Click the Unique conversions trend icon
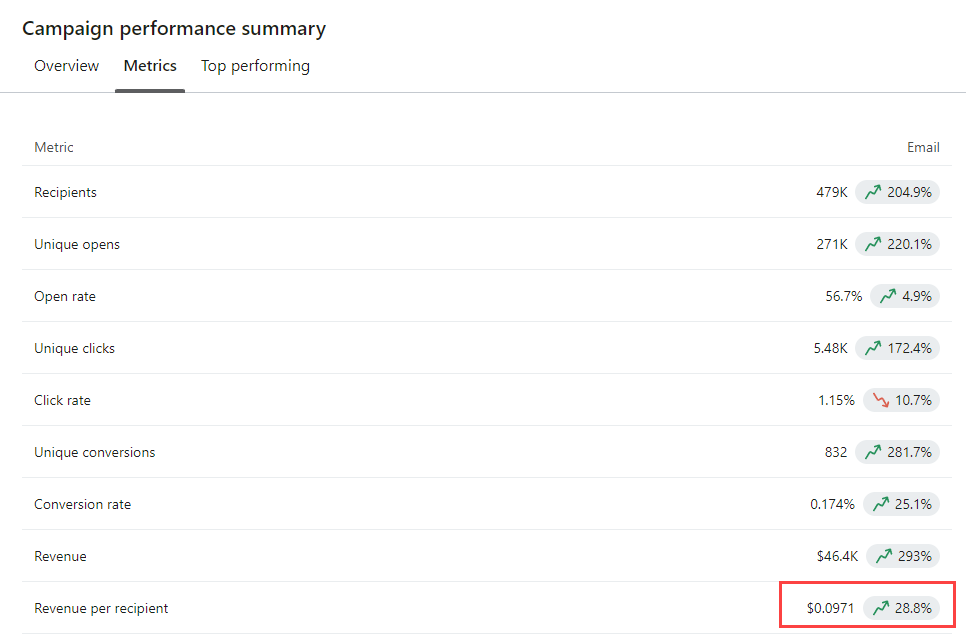The height and width of the screenshot is (635, 966). tap(873, 452)
